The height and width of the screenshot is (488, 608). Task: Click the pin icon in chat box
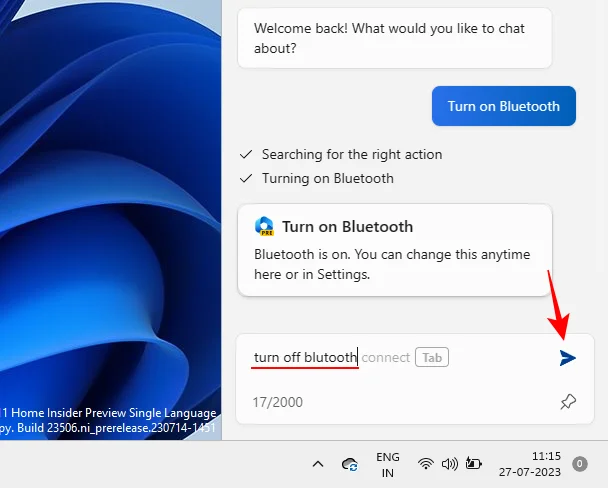pyautogui.click(x=568, y=402)
